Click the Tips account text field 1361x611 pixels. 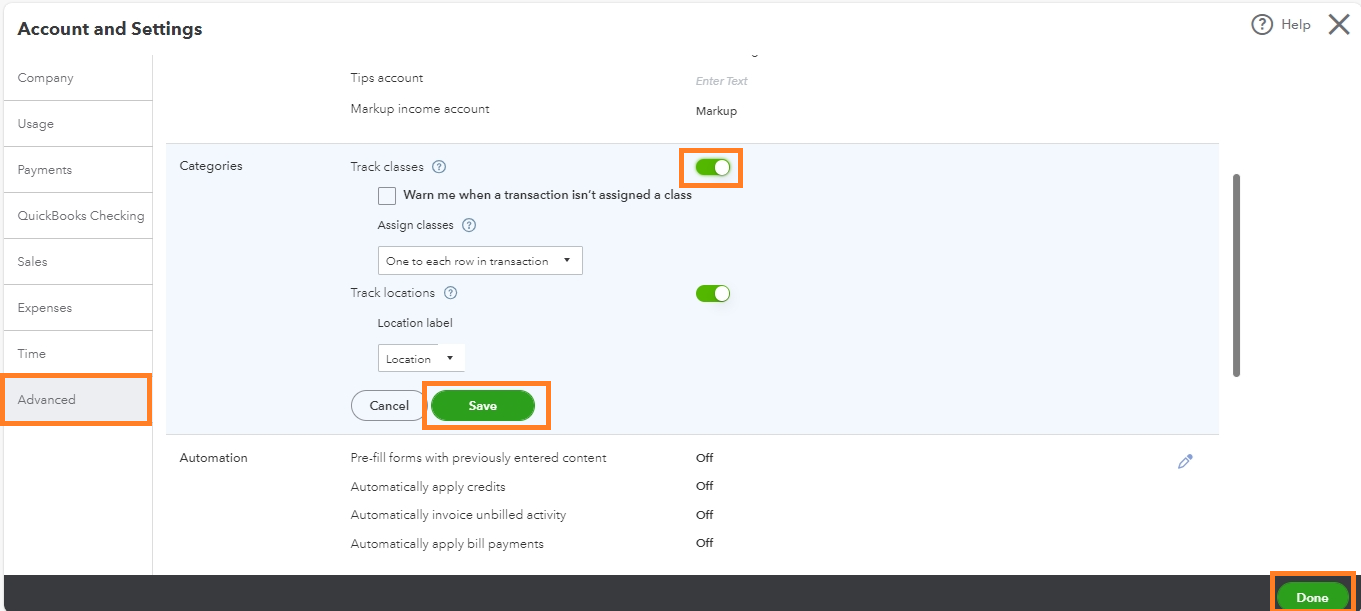tap(722, 81)
